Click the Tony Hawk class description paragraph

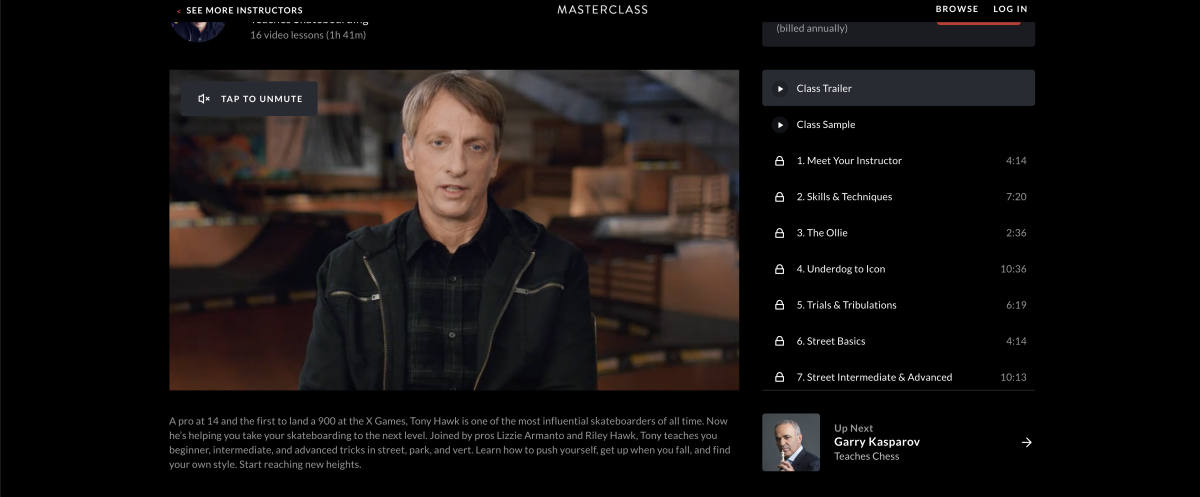coord(449,443)
